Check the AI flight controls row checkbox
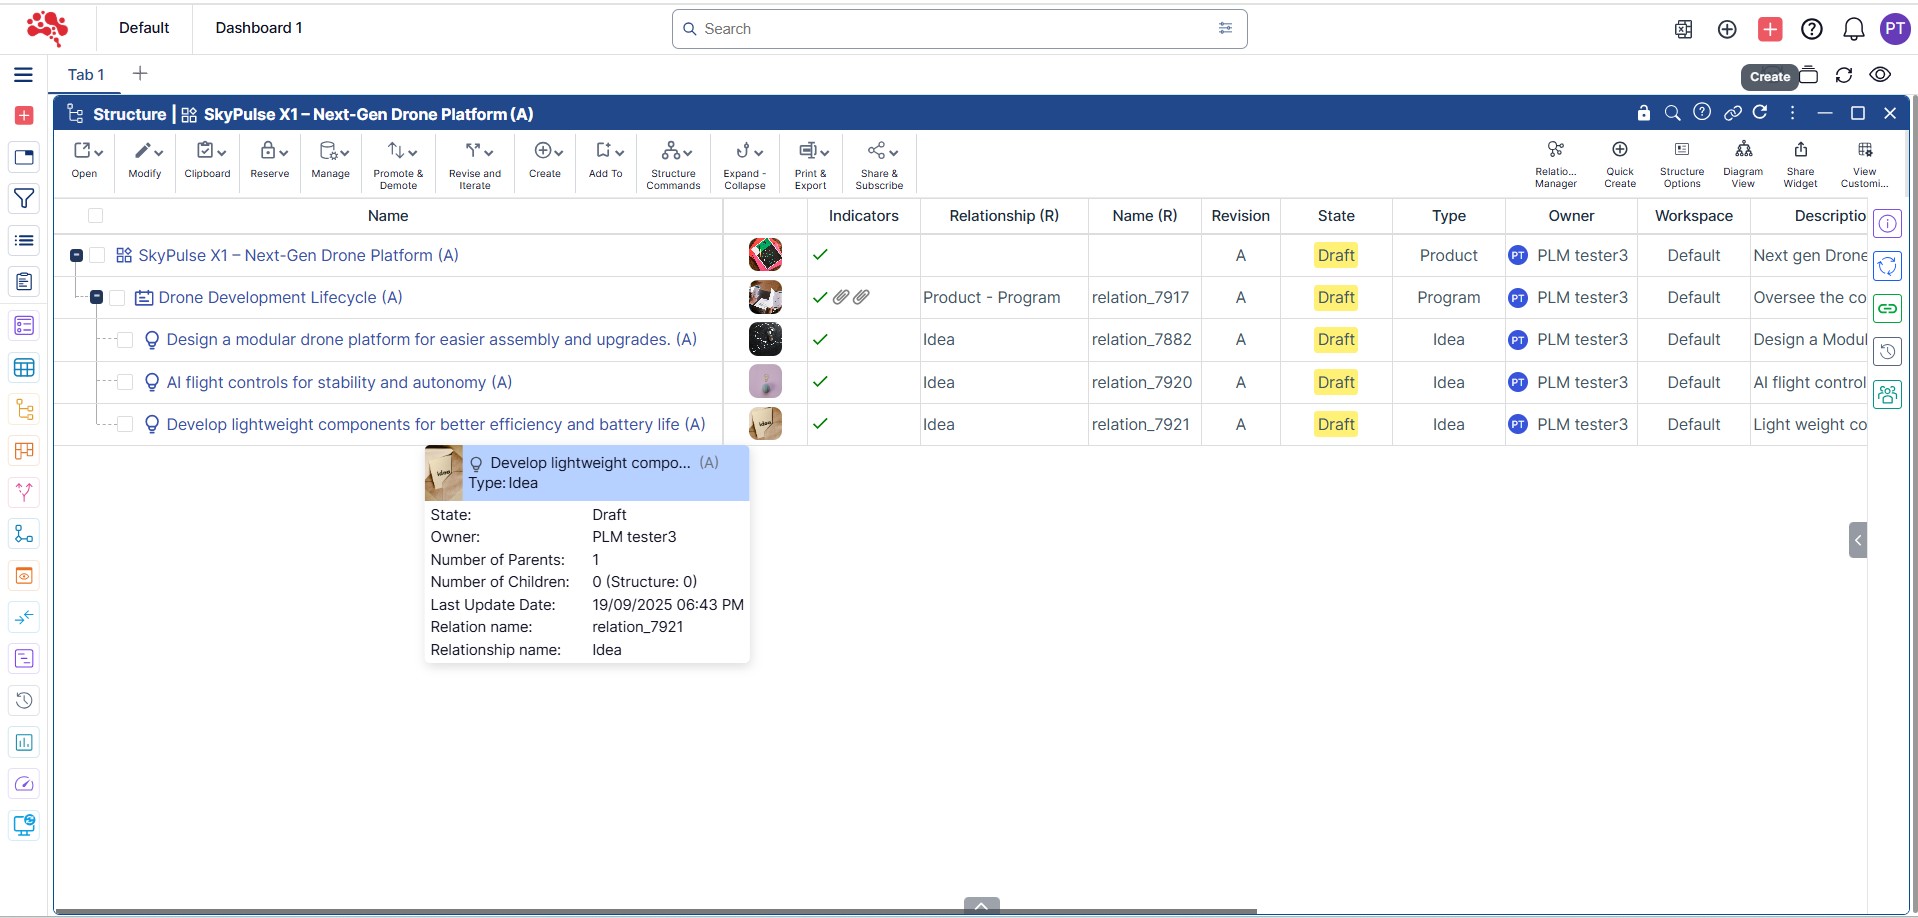Viewport: 1918px width, 918px height. 125,382
